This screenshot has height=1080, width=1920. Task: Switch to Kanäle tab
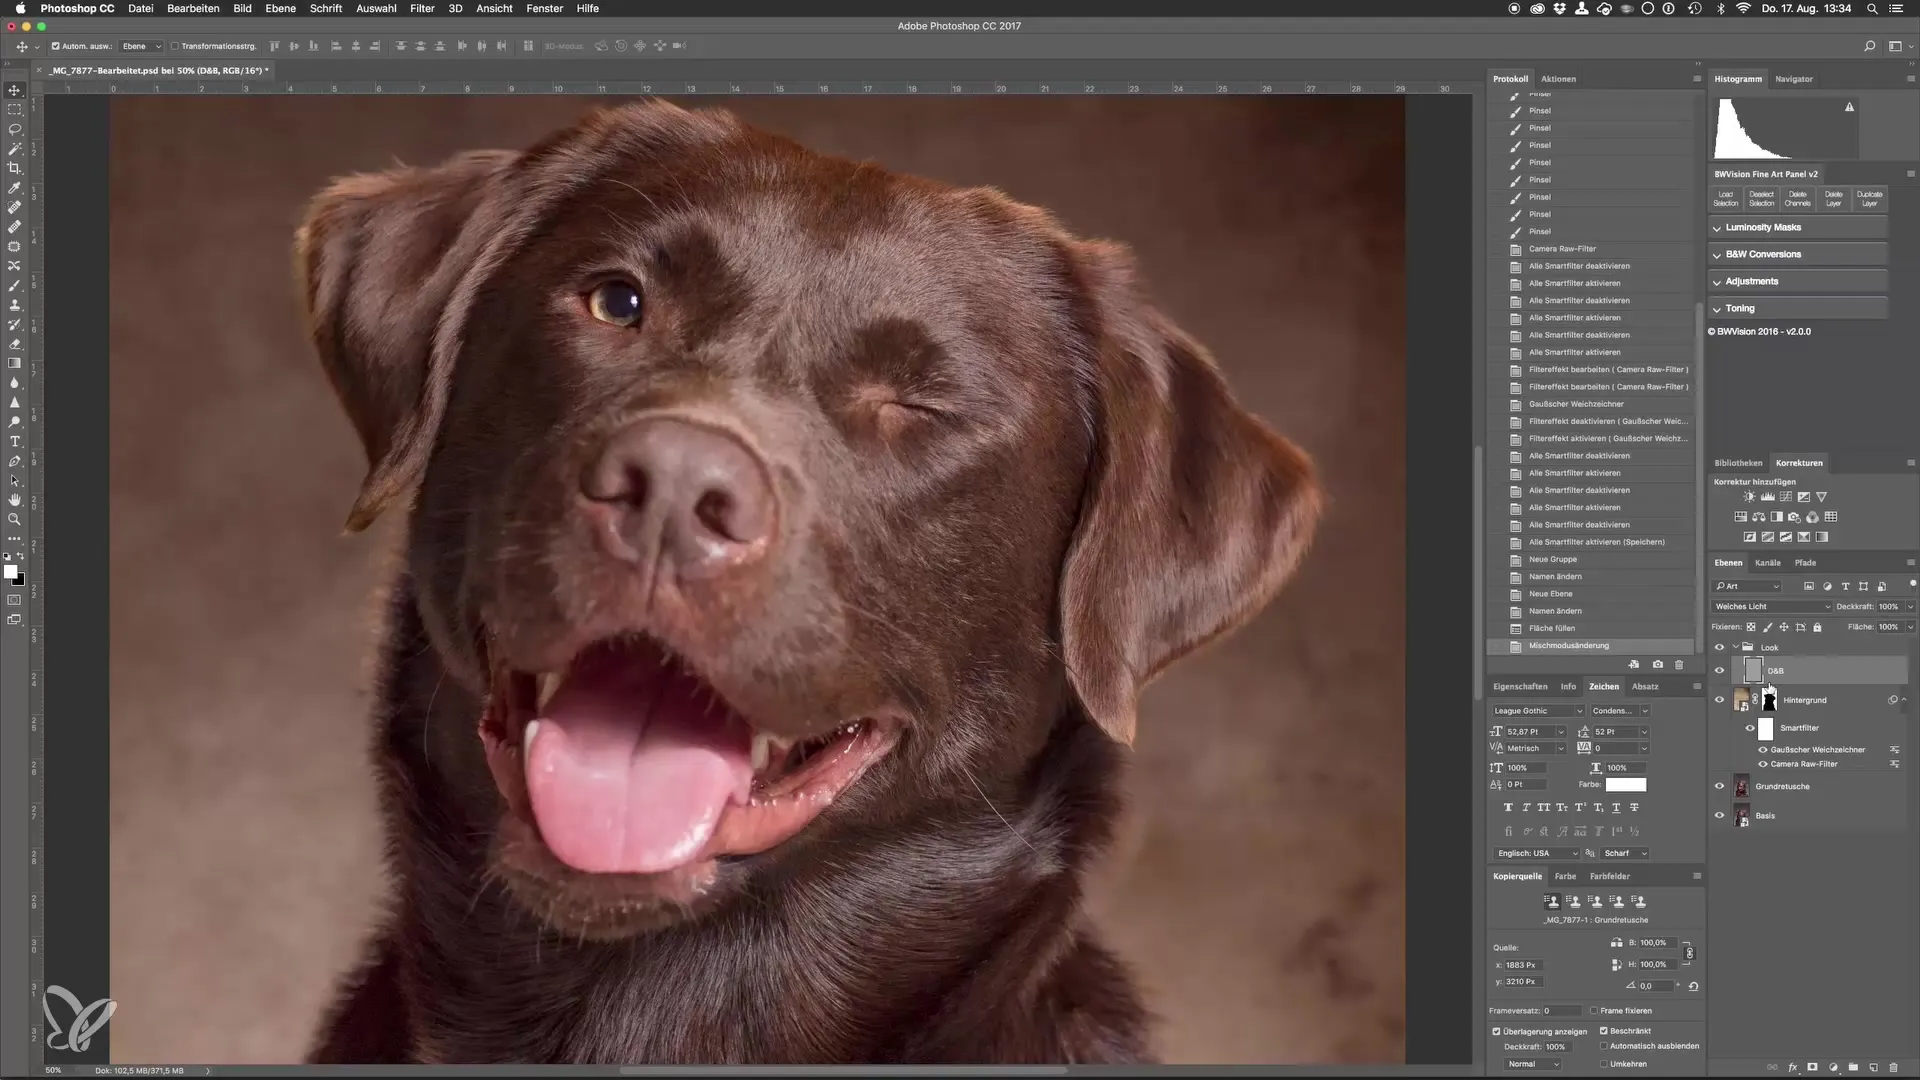tap(1767, 563)
